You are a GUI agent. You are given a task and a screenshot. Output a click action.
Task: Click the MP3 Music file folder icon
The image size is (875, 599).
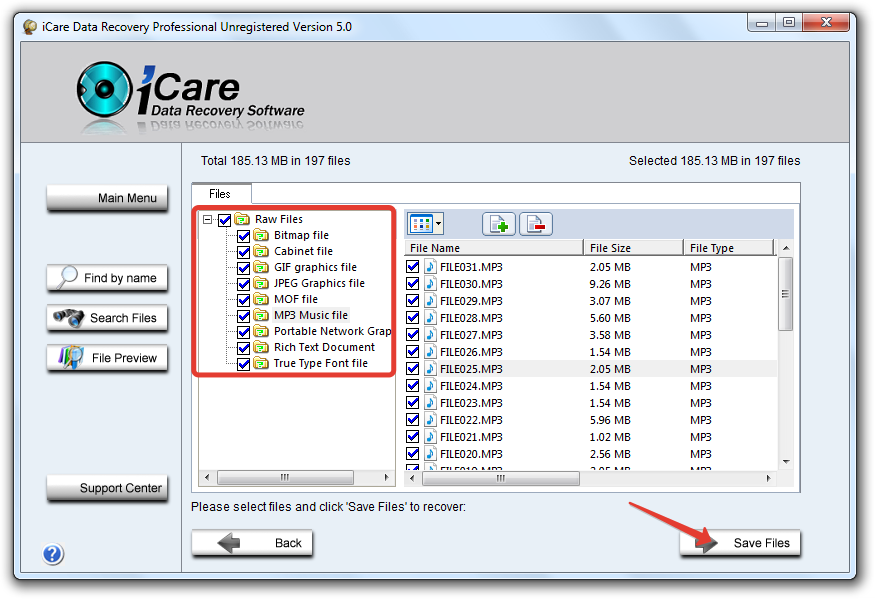tap(262, 315)
